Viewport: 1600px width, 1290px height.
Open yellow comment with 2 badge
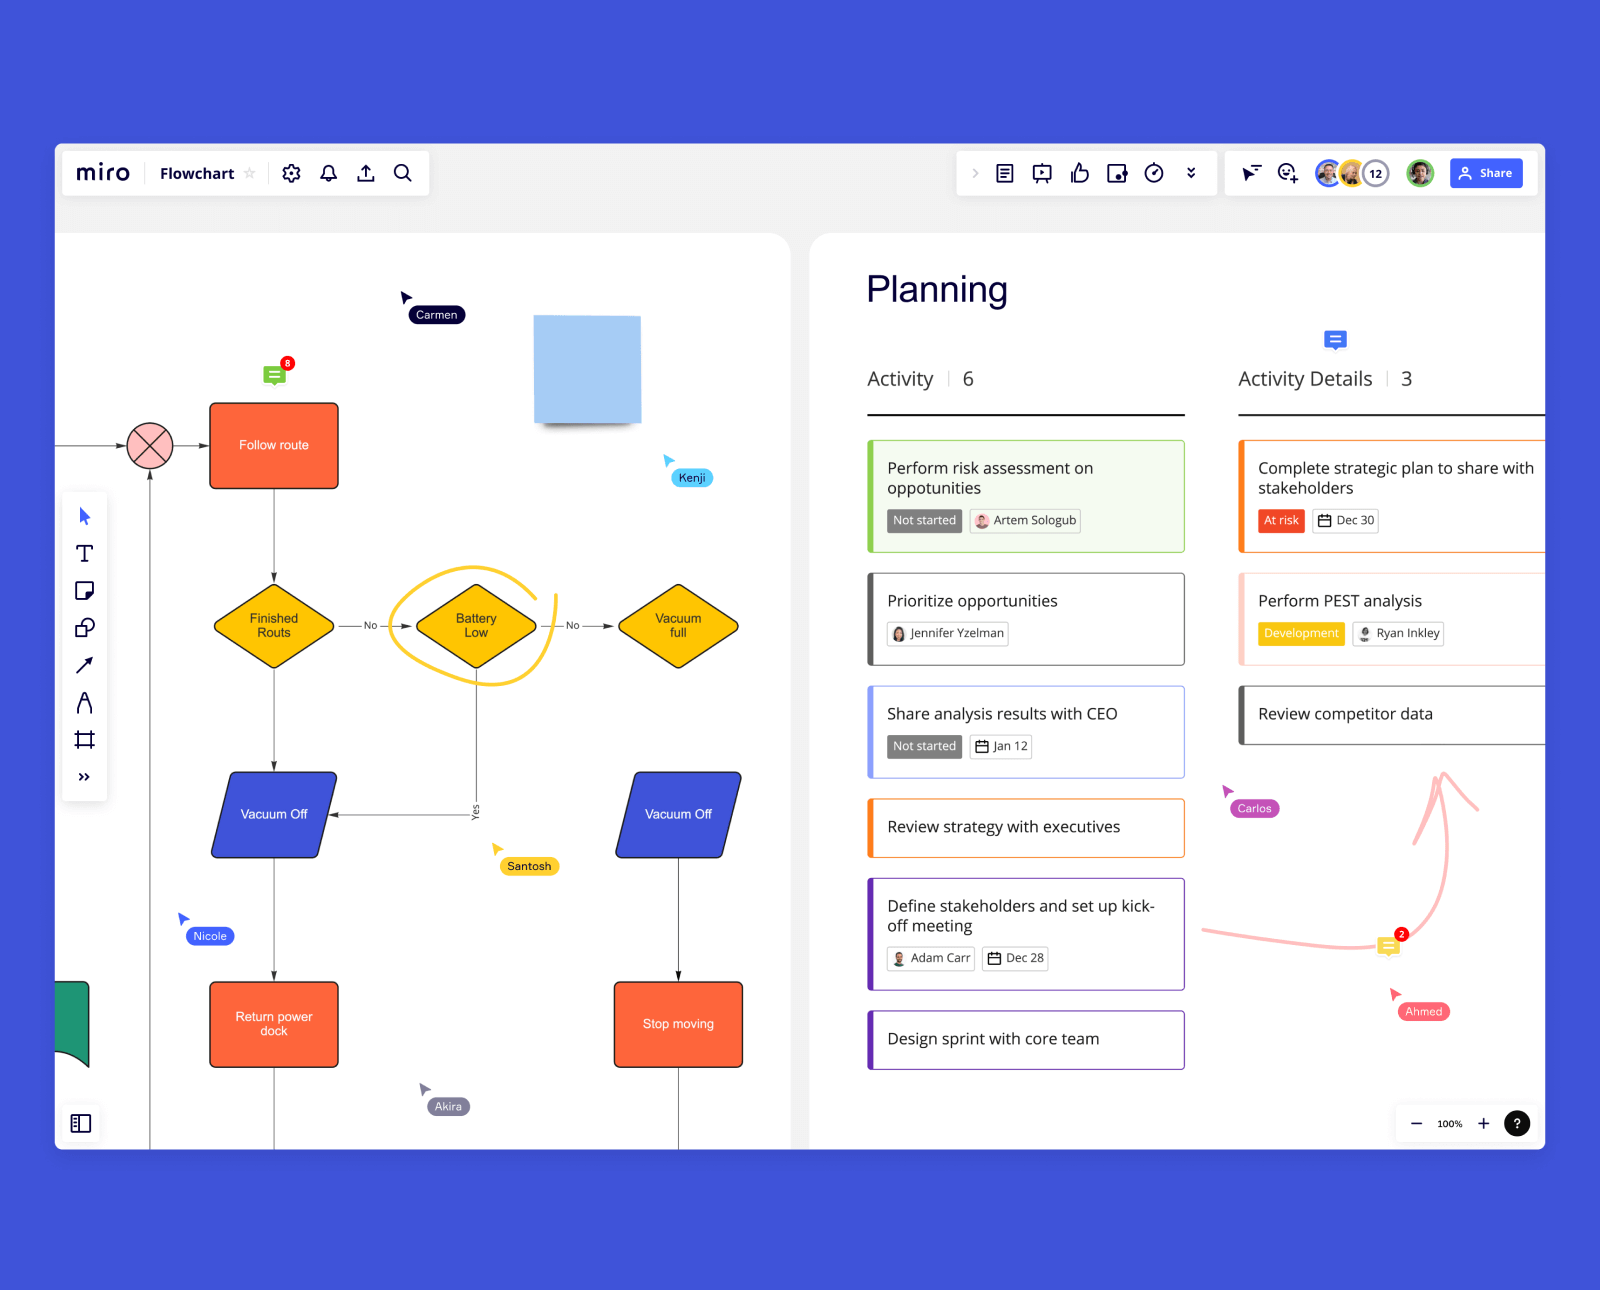pos(1388,945)
